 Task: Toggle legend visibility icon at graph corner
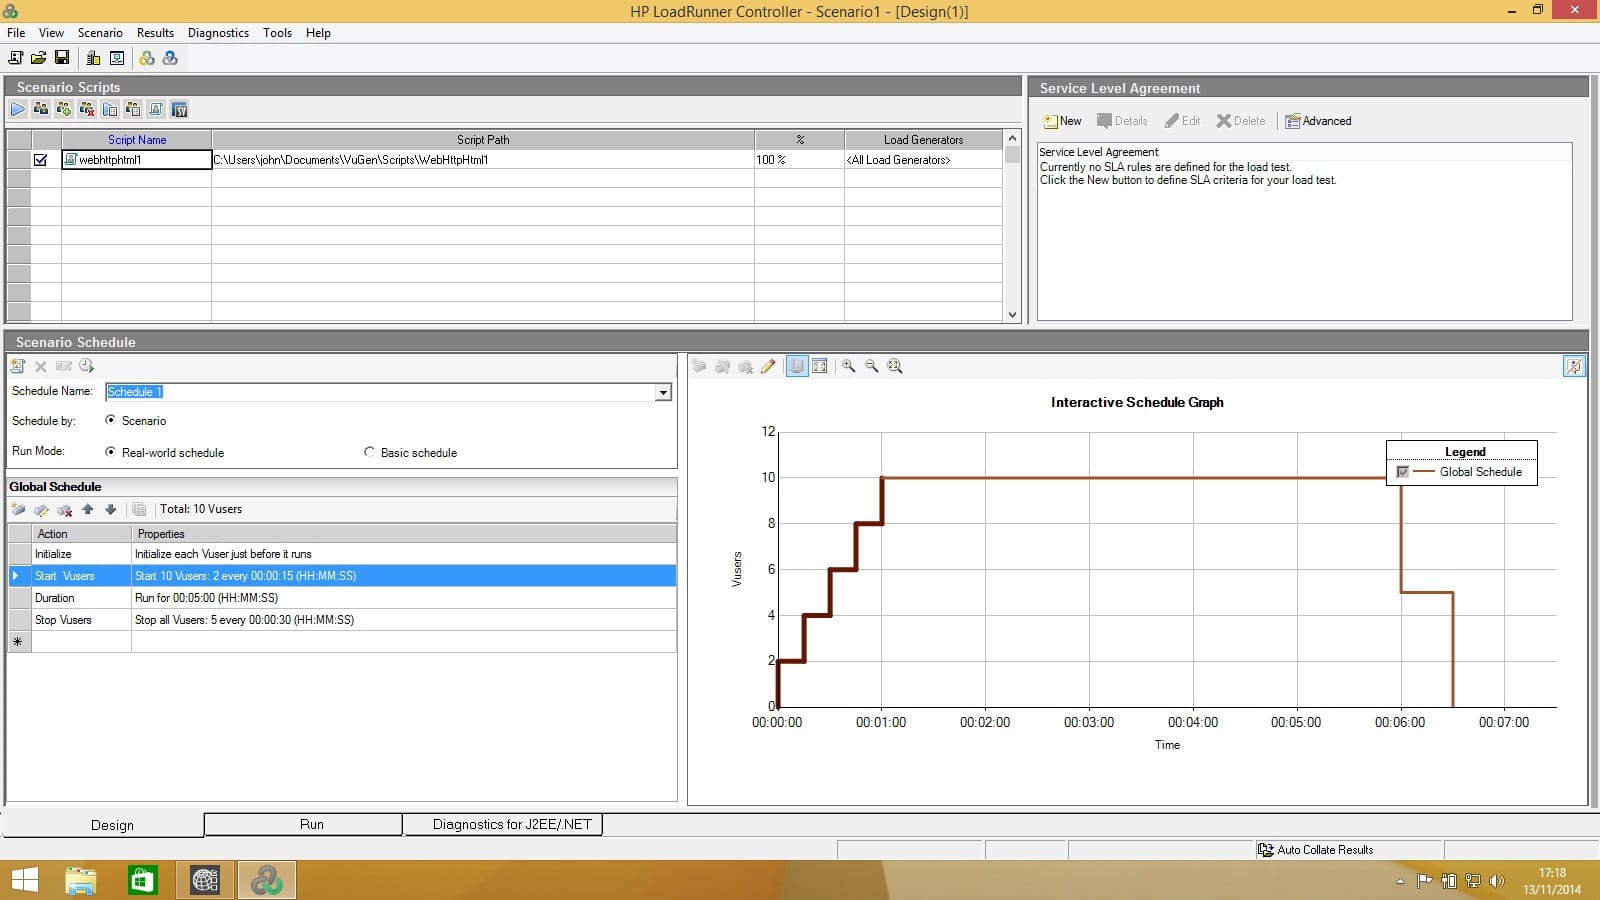click(1574, 366)
